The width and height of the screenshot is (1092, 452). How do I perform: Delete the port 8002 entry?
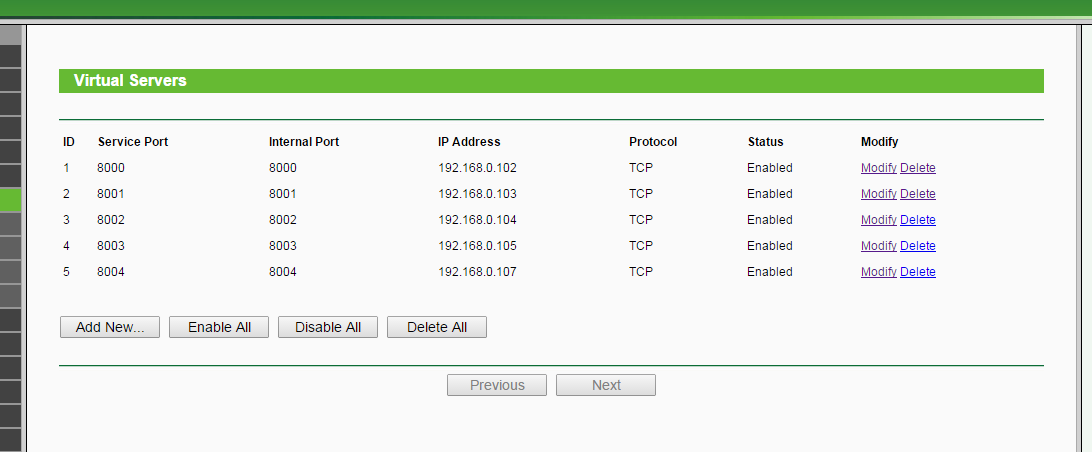[917, 220]
